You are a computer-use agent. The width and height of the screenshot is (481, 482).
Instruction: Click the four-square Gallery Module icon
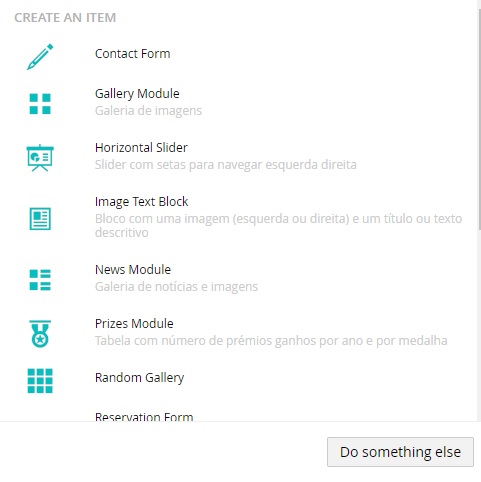click(x=40, y=104)
